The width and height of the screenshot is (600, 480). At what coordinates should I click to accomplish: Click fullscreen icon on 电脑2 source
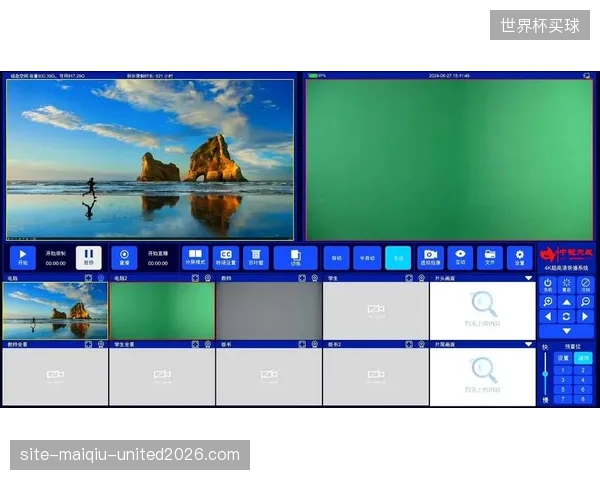tap(195, 278)
